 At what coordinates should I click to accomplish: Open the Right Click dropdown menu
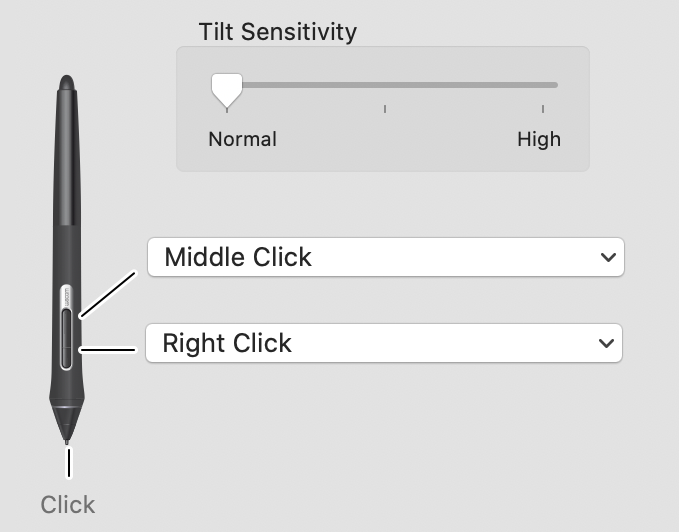tap(384, 343)
